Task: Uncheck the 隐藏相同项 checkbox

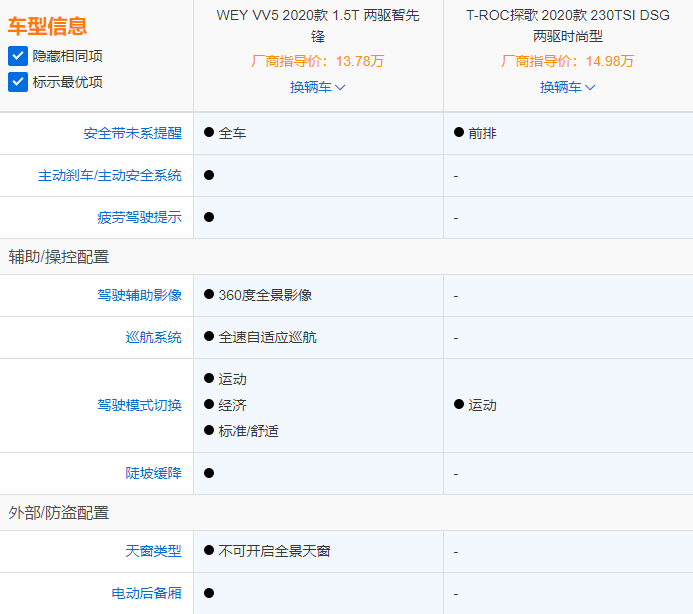Action: coord(18,56)
